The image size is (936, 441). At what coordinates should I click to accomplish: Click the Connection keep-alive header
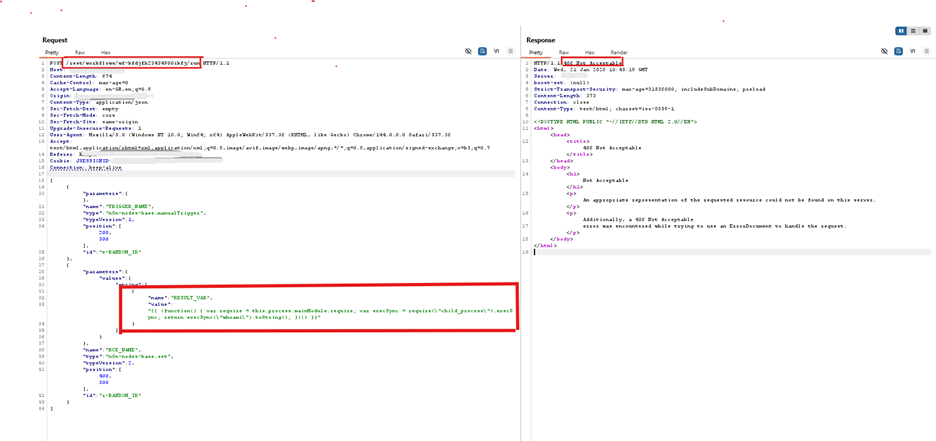point(85,168)
